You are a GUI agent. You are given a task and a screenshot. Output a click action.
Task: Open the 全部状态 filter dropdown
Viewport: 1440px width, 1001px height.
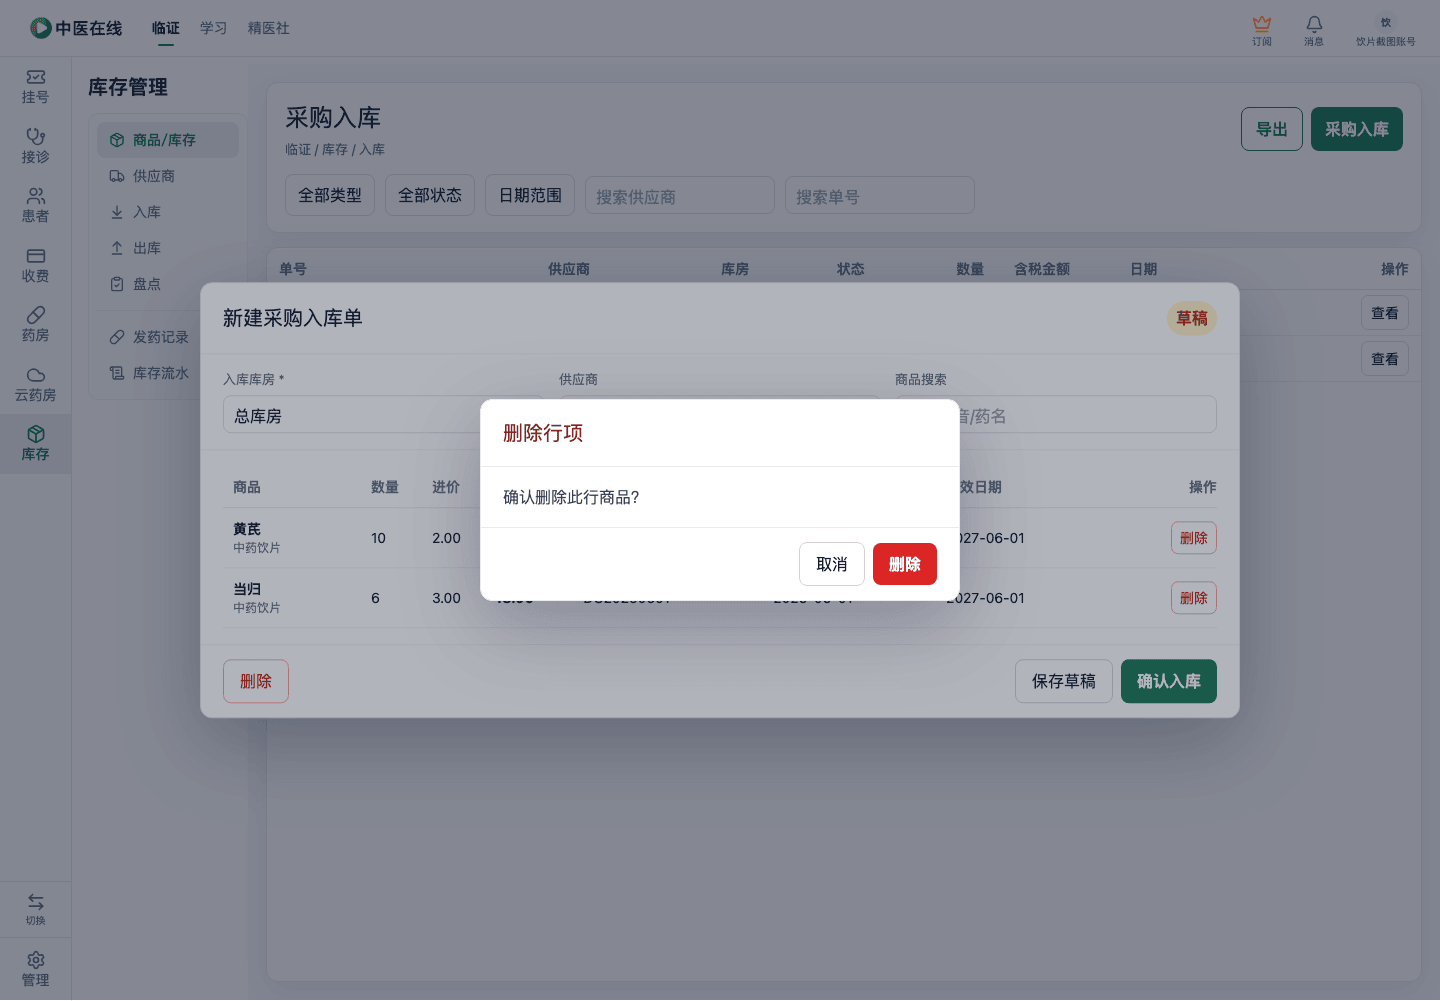[430, 195]
